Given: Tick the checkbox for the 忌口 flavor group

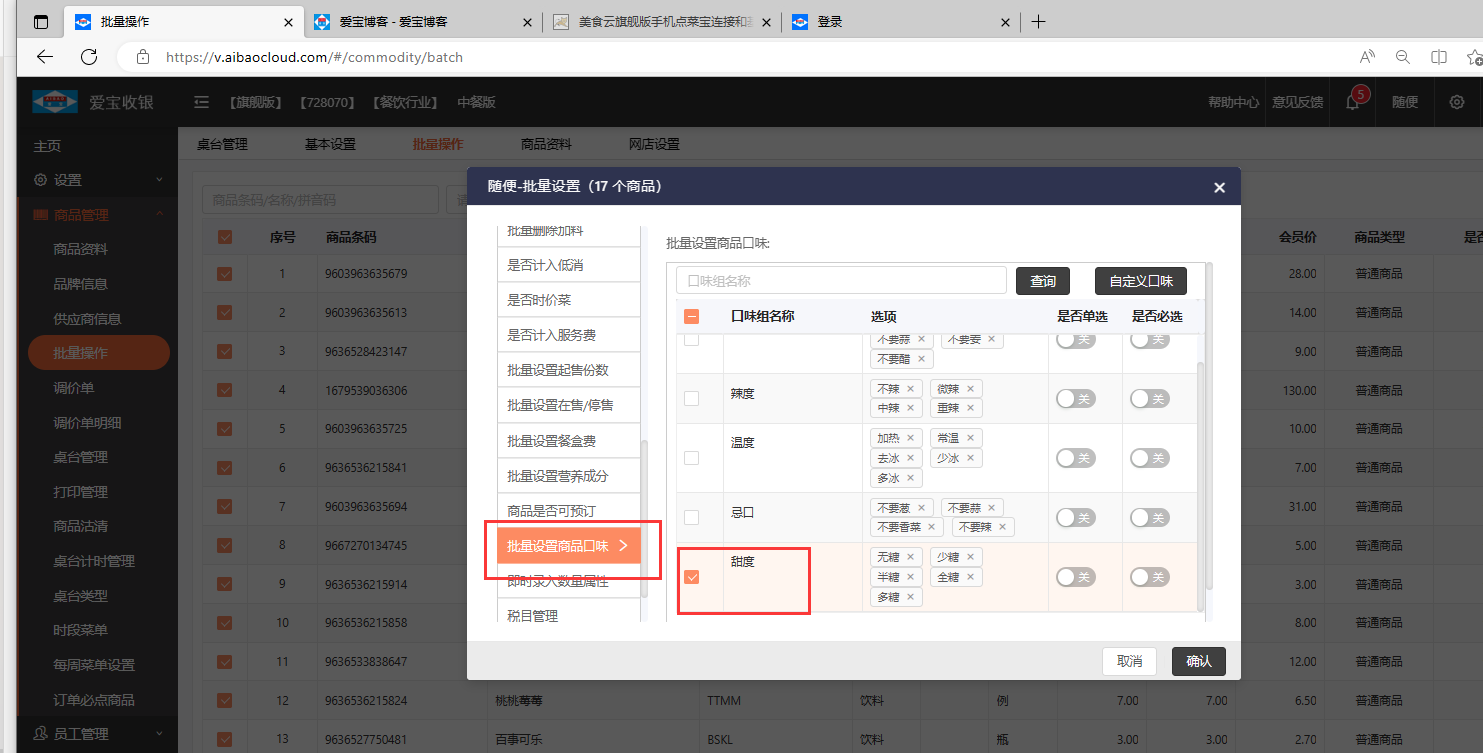Looking at the screenshot, I should (x=691, y=518).
